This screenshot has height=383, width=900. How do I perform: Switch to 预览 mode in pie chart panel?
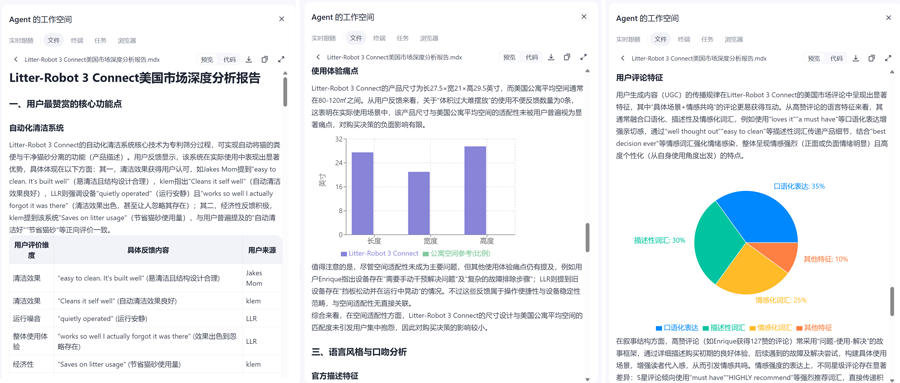point(814,59)
